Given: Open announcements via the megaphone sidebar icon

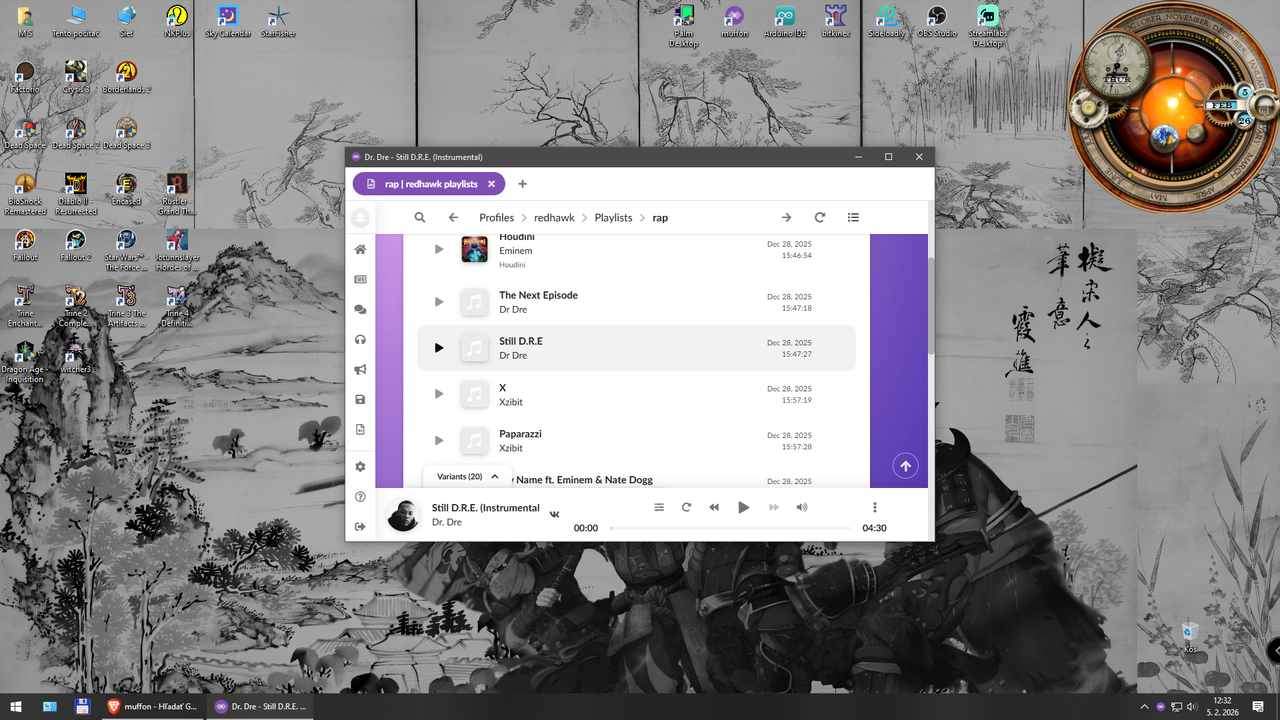Looking at the screenshot, I should coord(360,369).
